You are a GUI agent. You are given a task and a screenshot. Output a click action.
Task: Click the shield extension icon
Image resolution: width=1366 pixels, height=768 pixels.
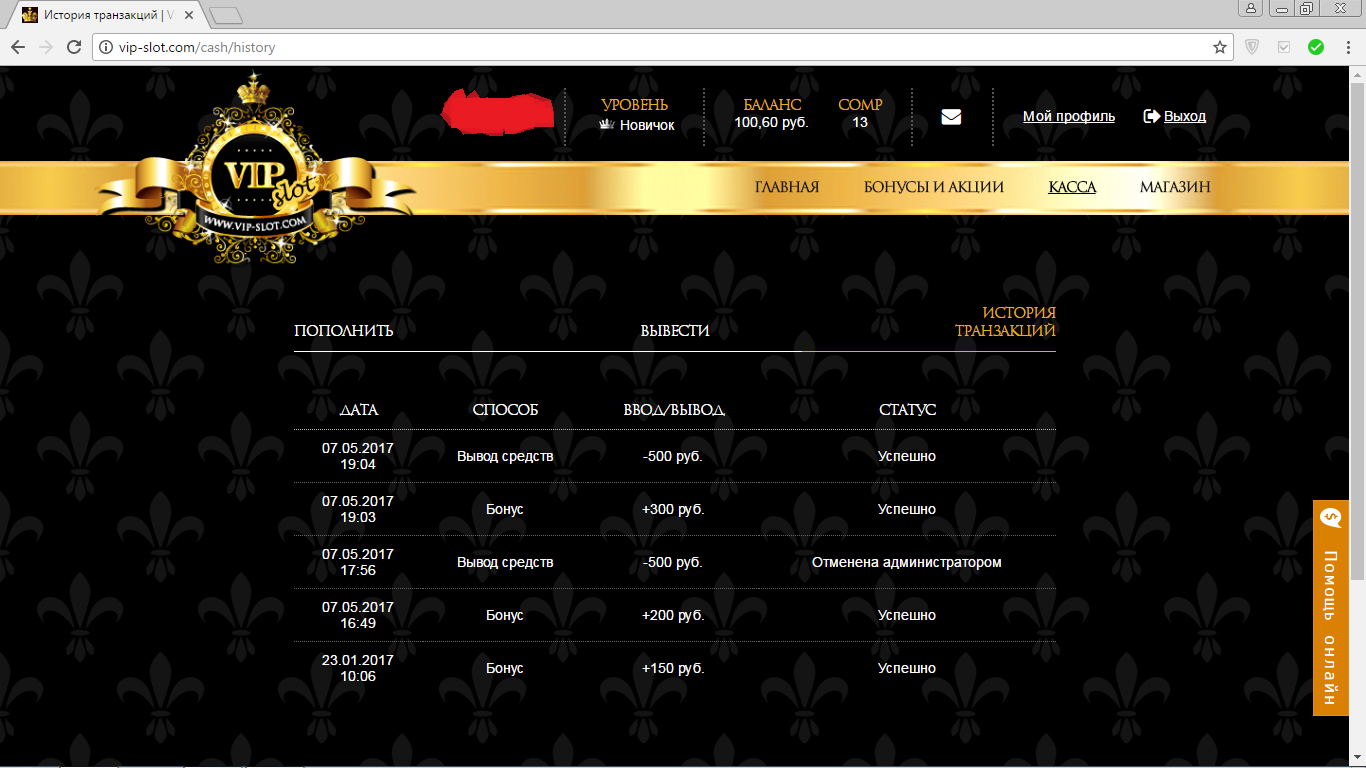click(x=1251, y=47)
